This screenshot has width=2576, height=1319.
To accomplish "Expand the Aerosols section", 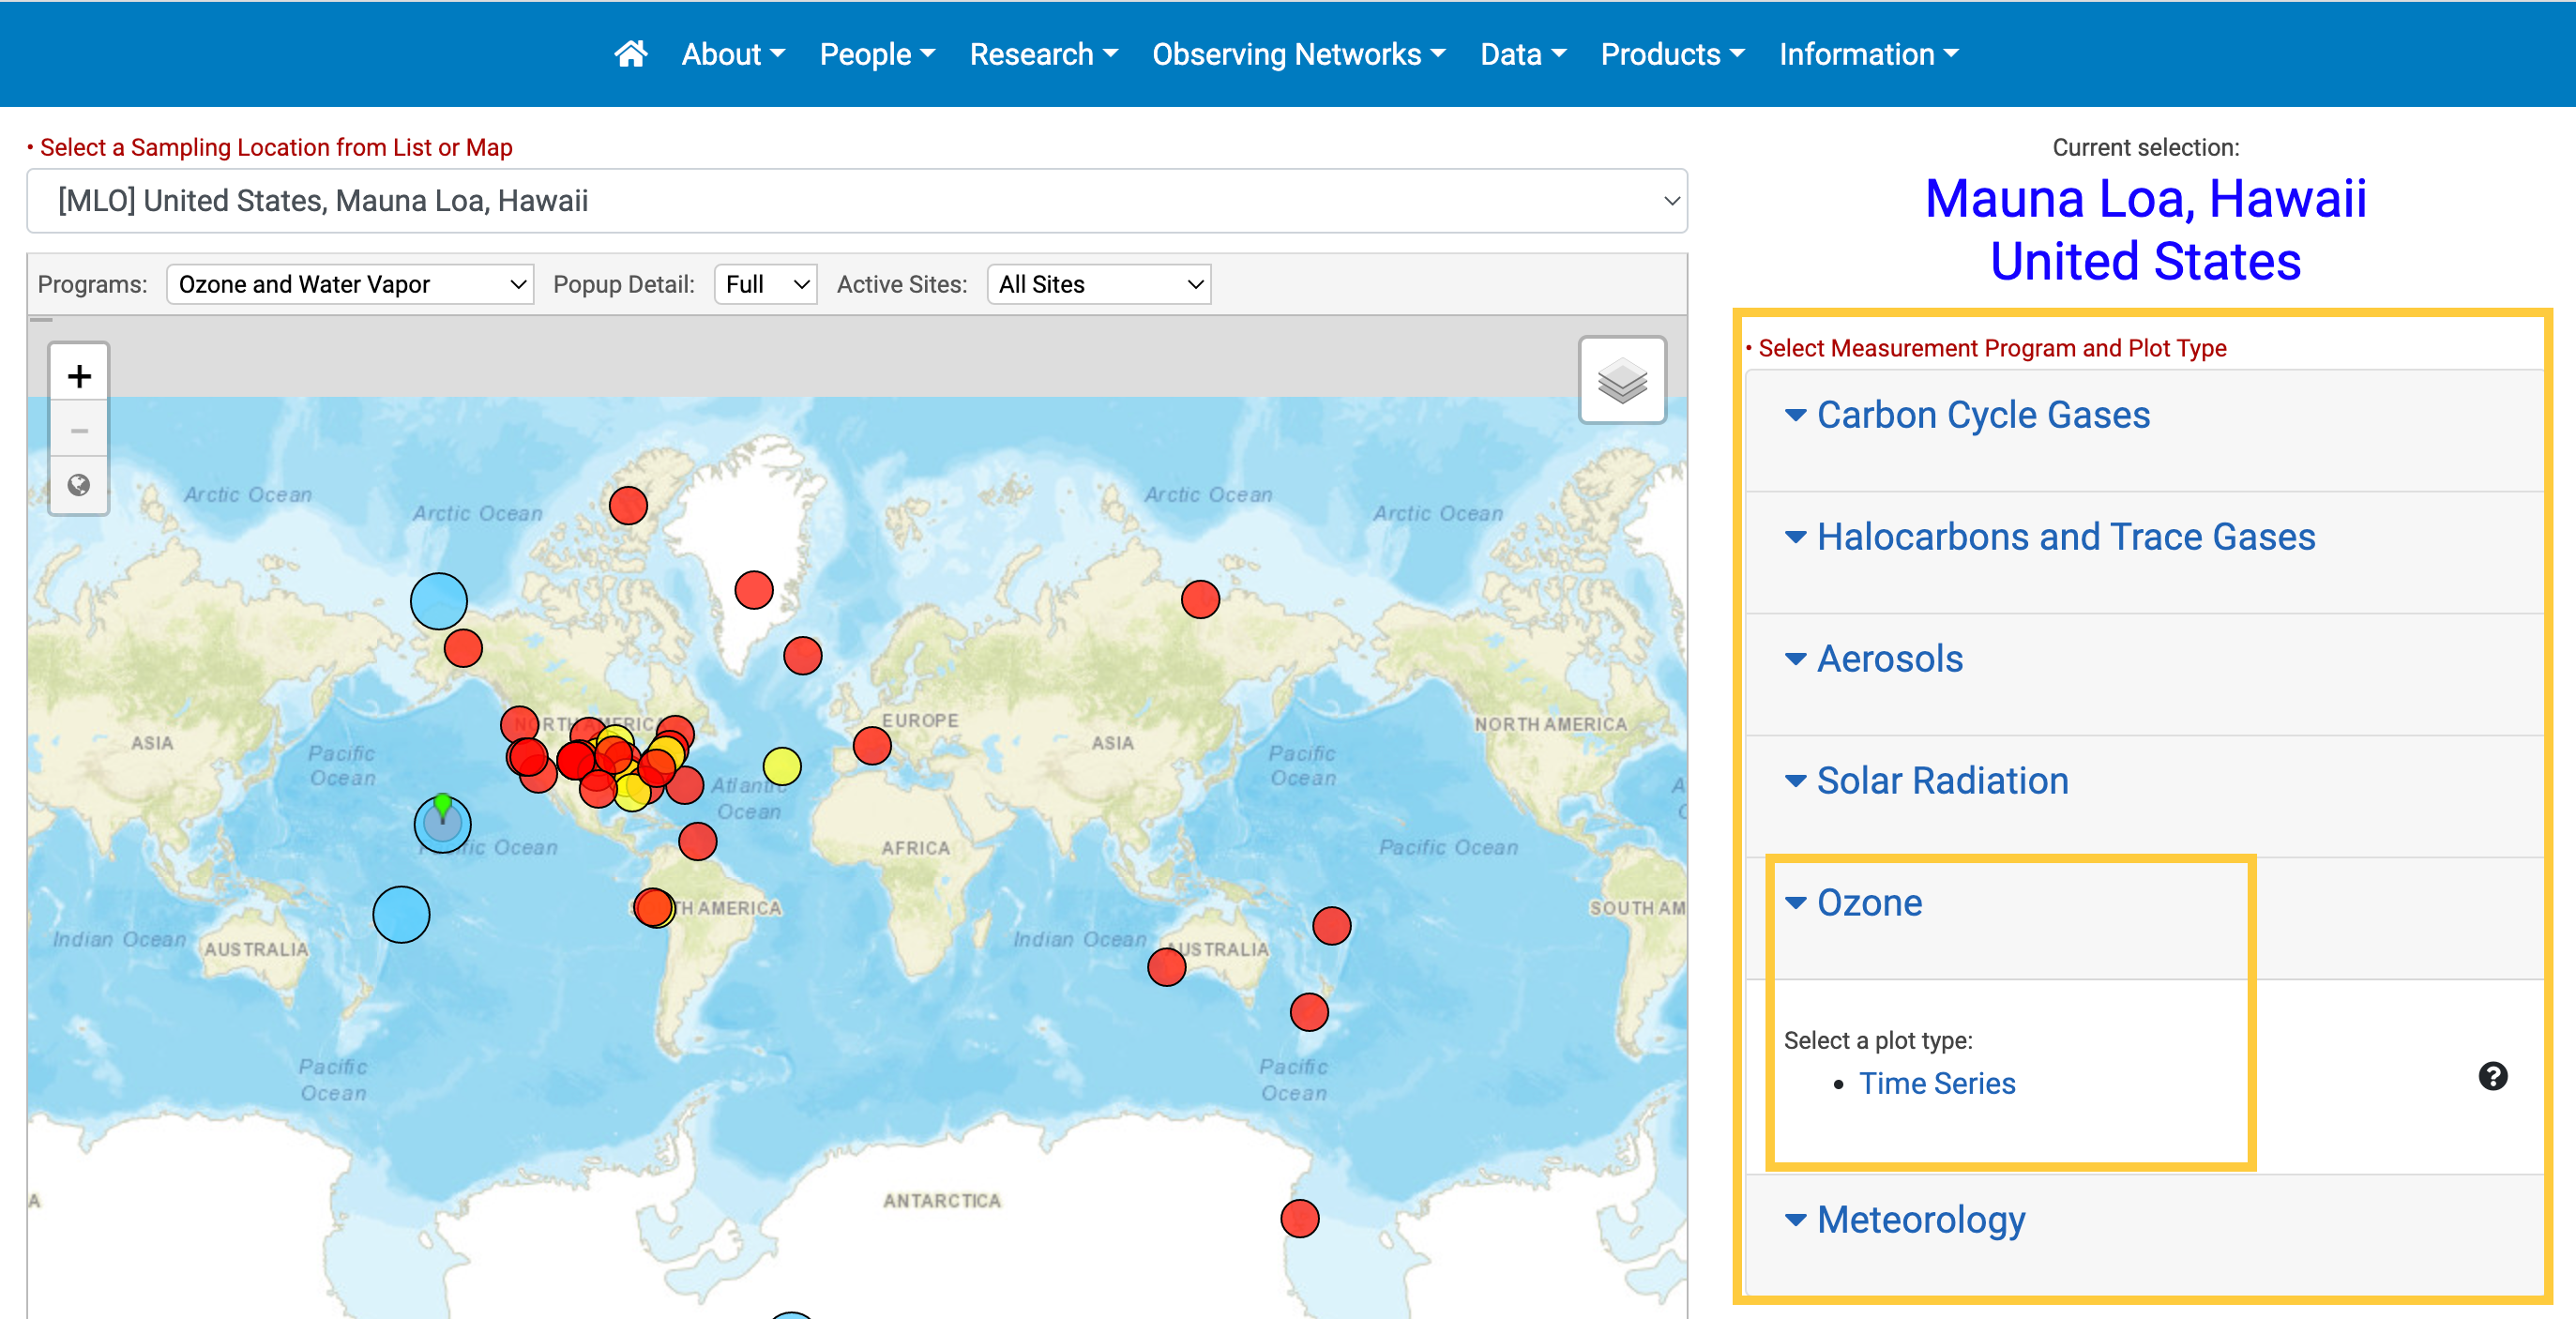I will pyautogui.click(x=1889, y=659).
